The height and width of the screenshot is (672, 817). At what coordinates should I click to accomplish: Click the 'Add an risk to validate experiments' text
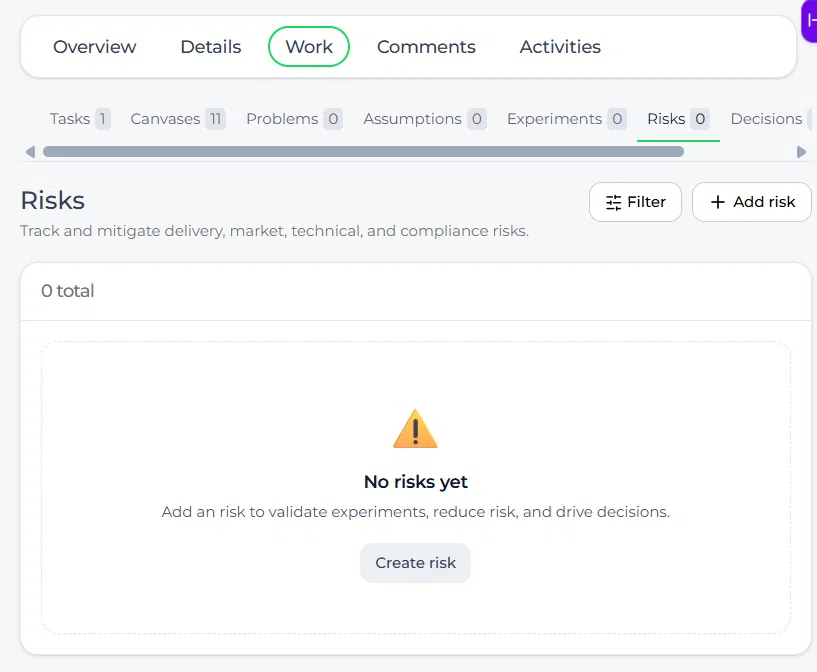click(x=416, y=512)
